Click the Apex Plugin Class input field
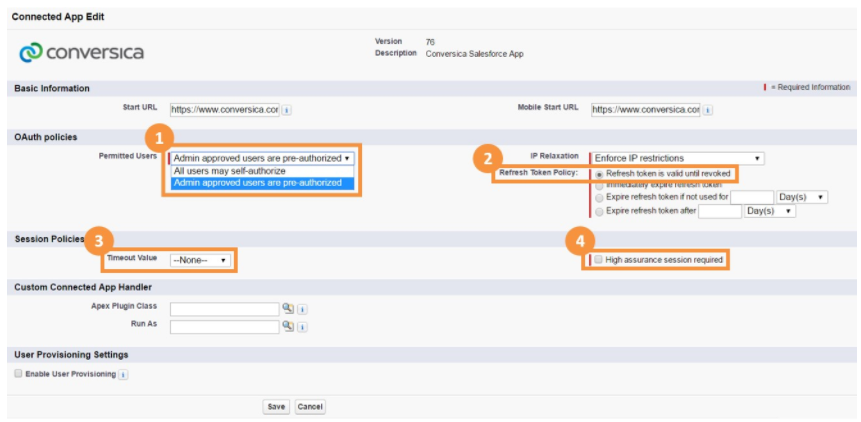Screen dimensions: 861x422 (x=225, y=310)
